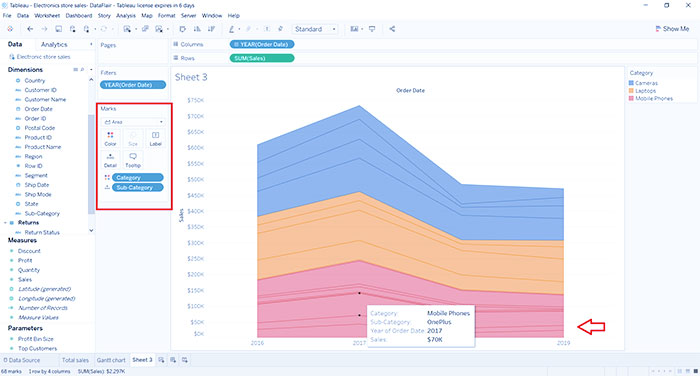Viewport: 700px width, 376px height.
Task: Collapse the Returns table expander
Action: click(x=5, y=223)
